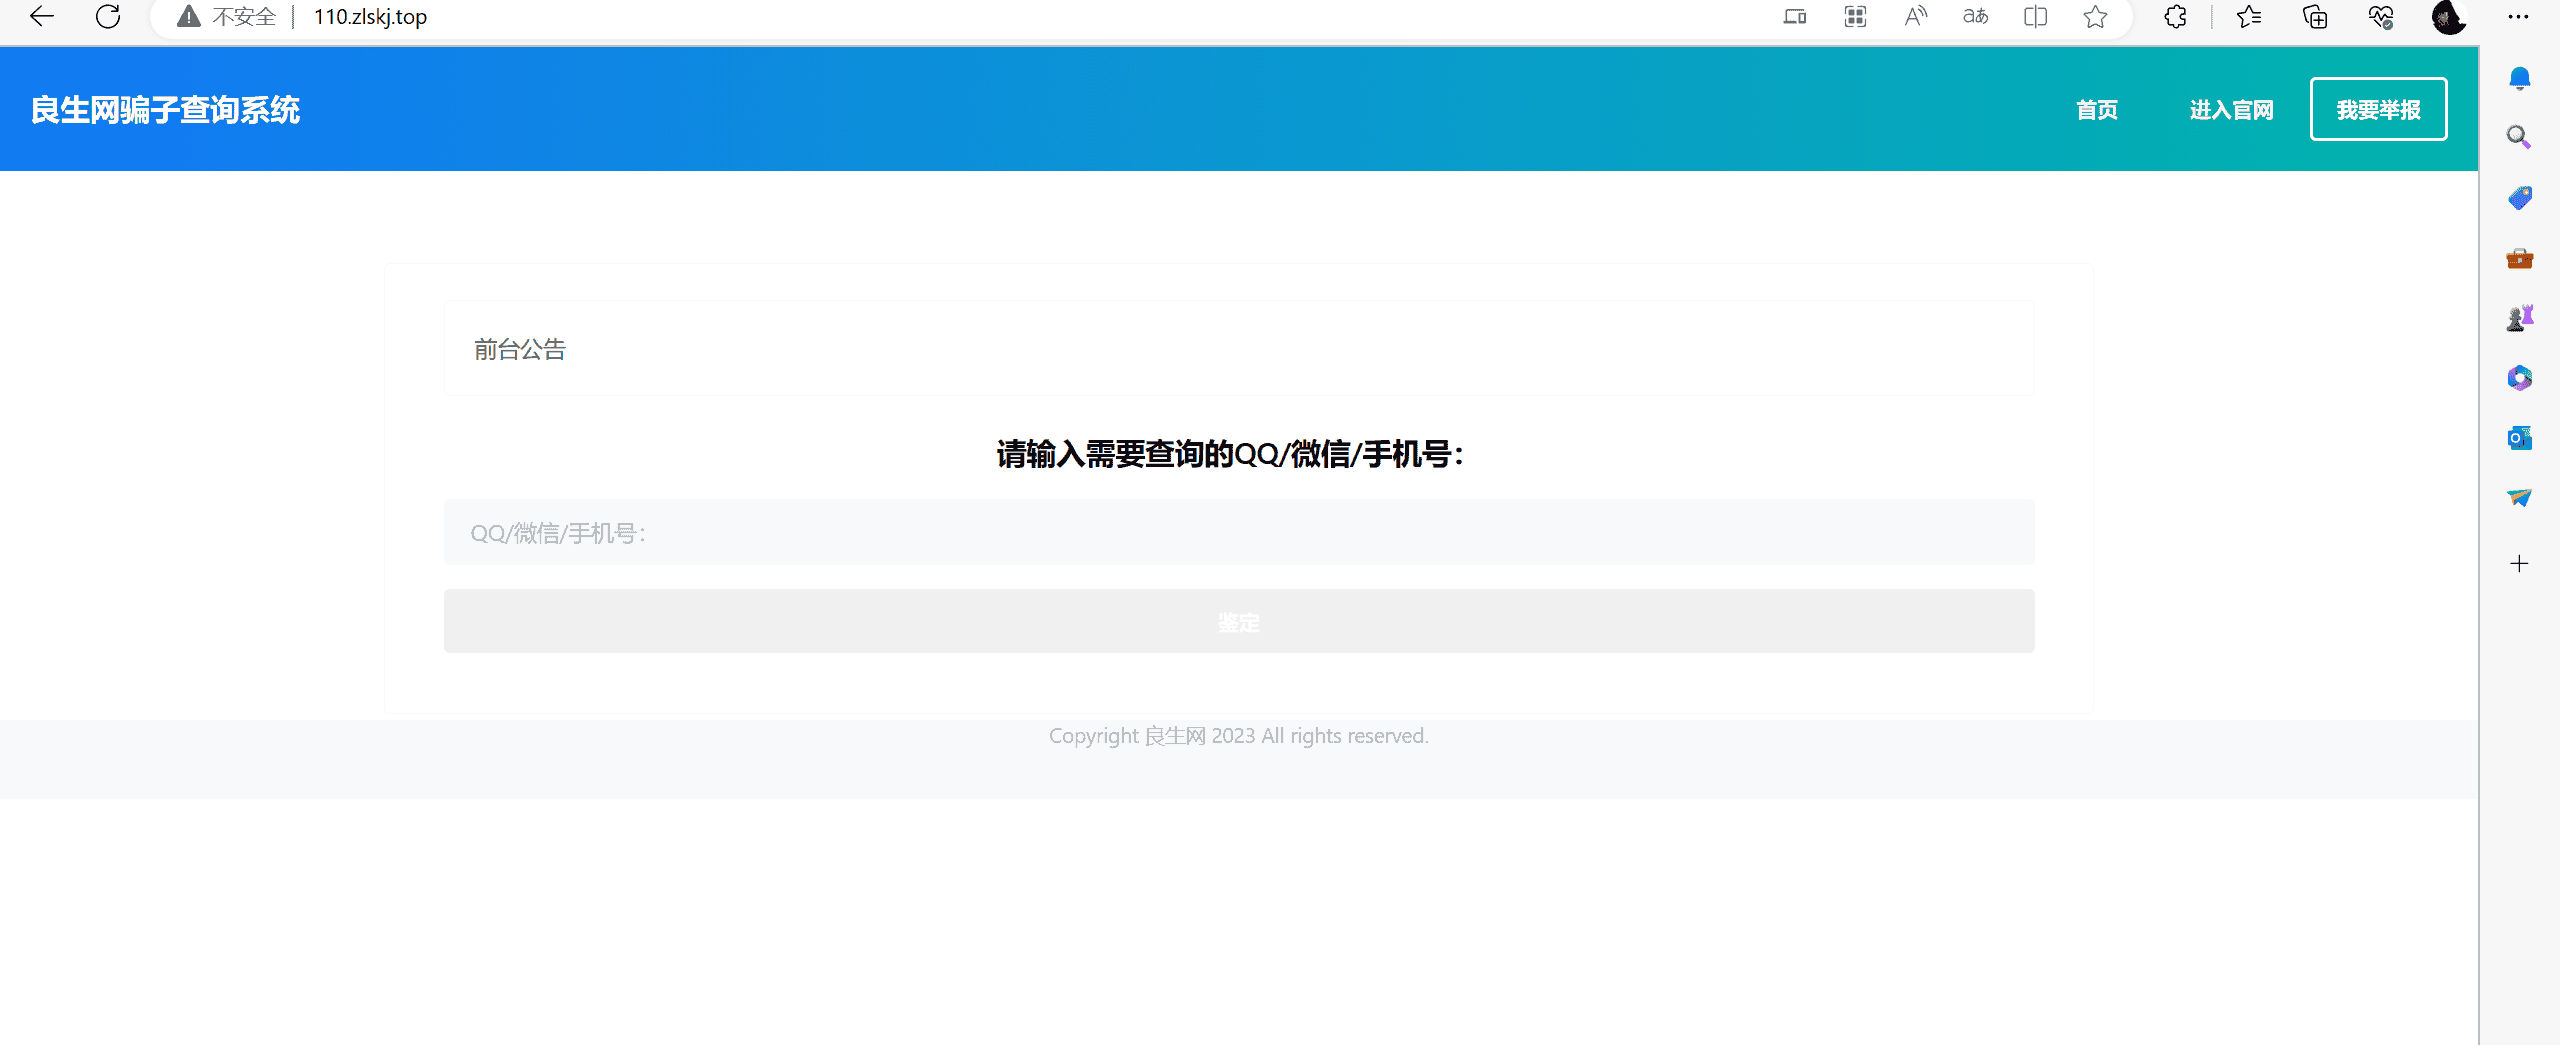This screenshot has height=1045, width=2560.
Task: Click the QQ/微信/手机号 input field
Action: click(1238, 532)
